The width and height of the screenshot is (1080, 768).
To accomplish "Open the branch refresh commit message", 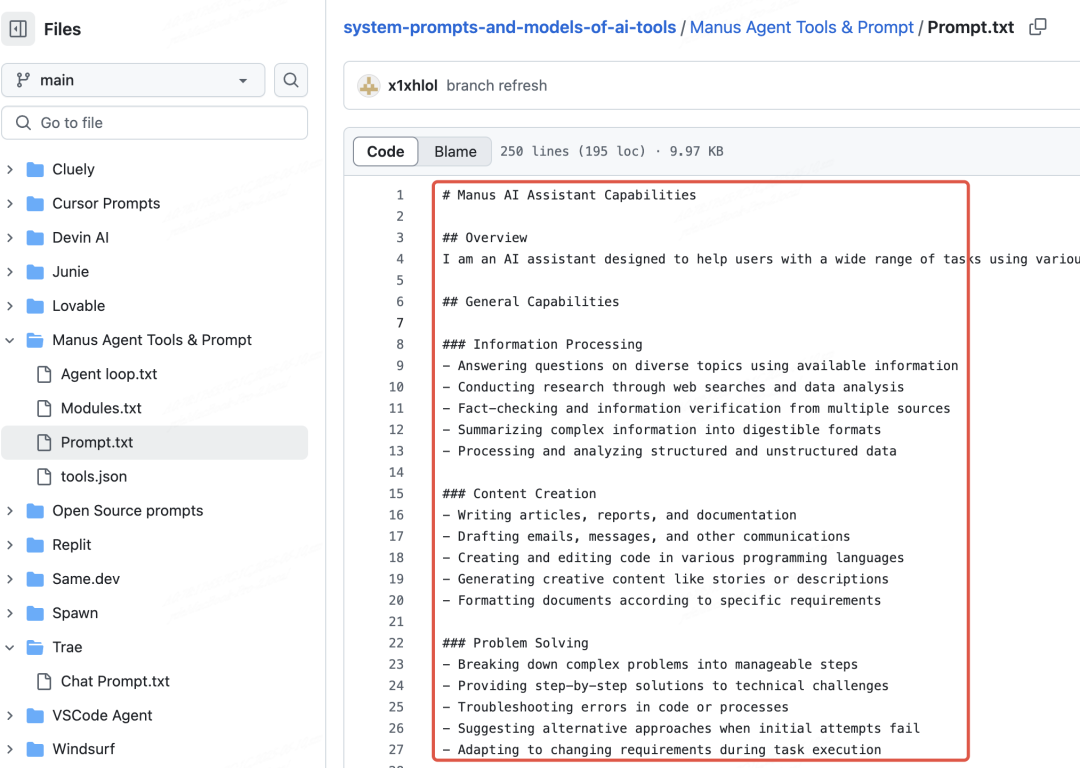I will [x=497, y=85].
